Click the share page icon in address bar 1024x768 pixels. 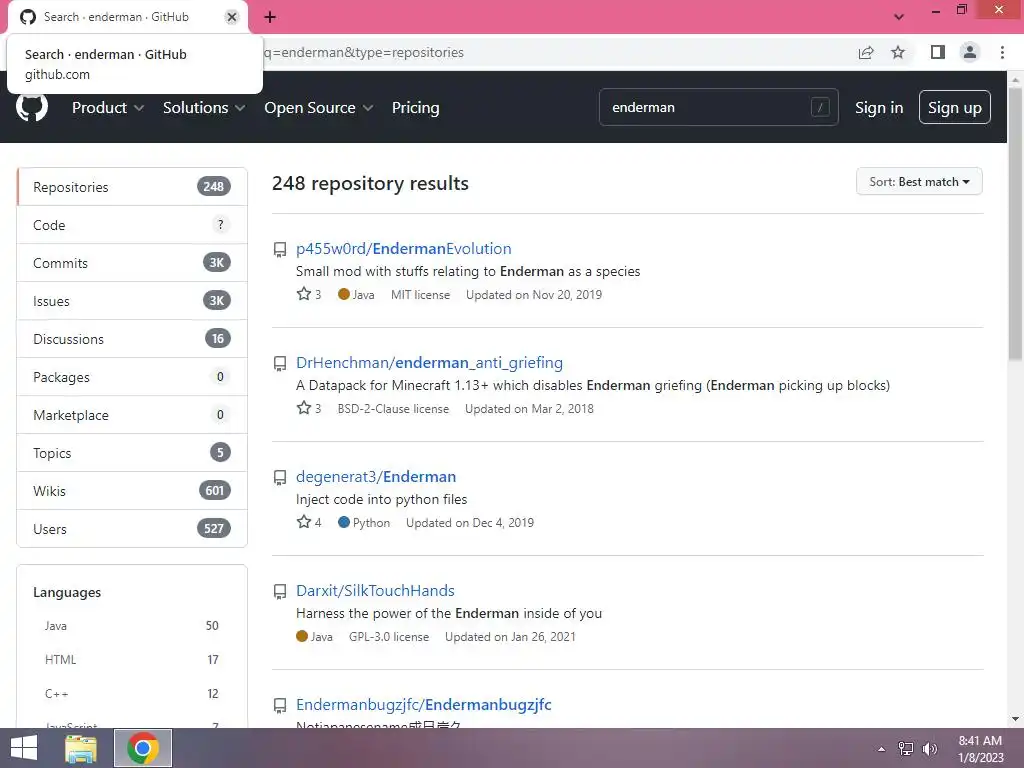(x=866, y=52)
